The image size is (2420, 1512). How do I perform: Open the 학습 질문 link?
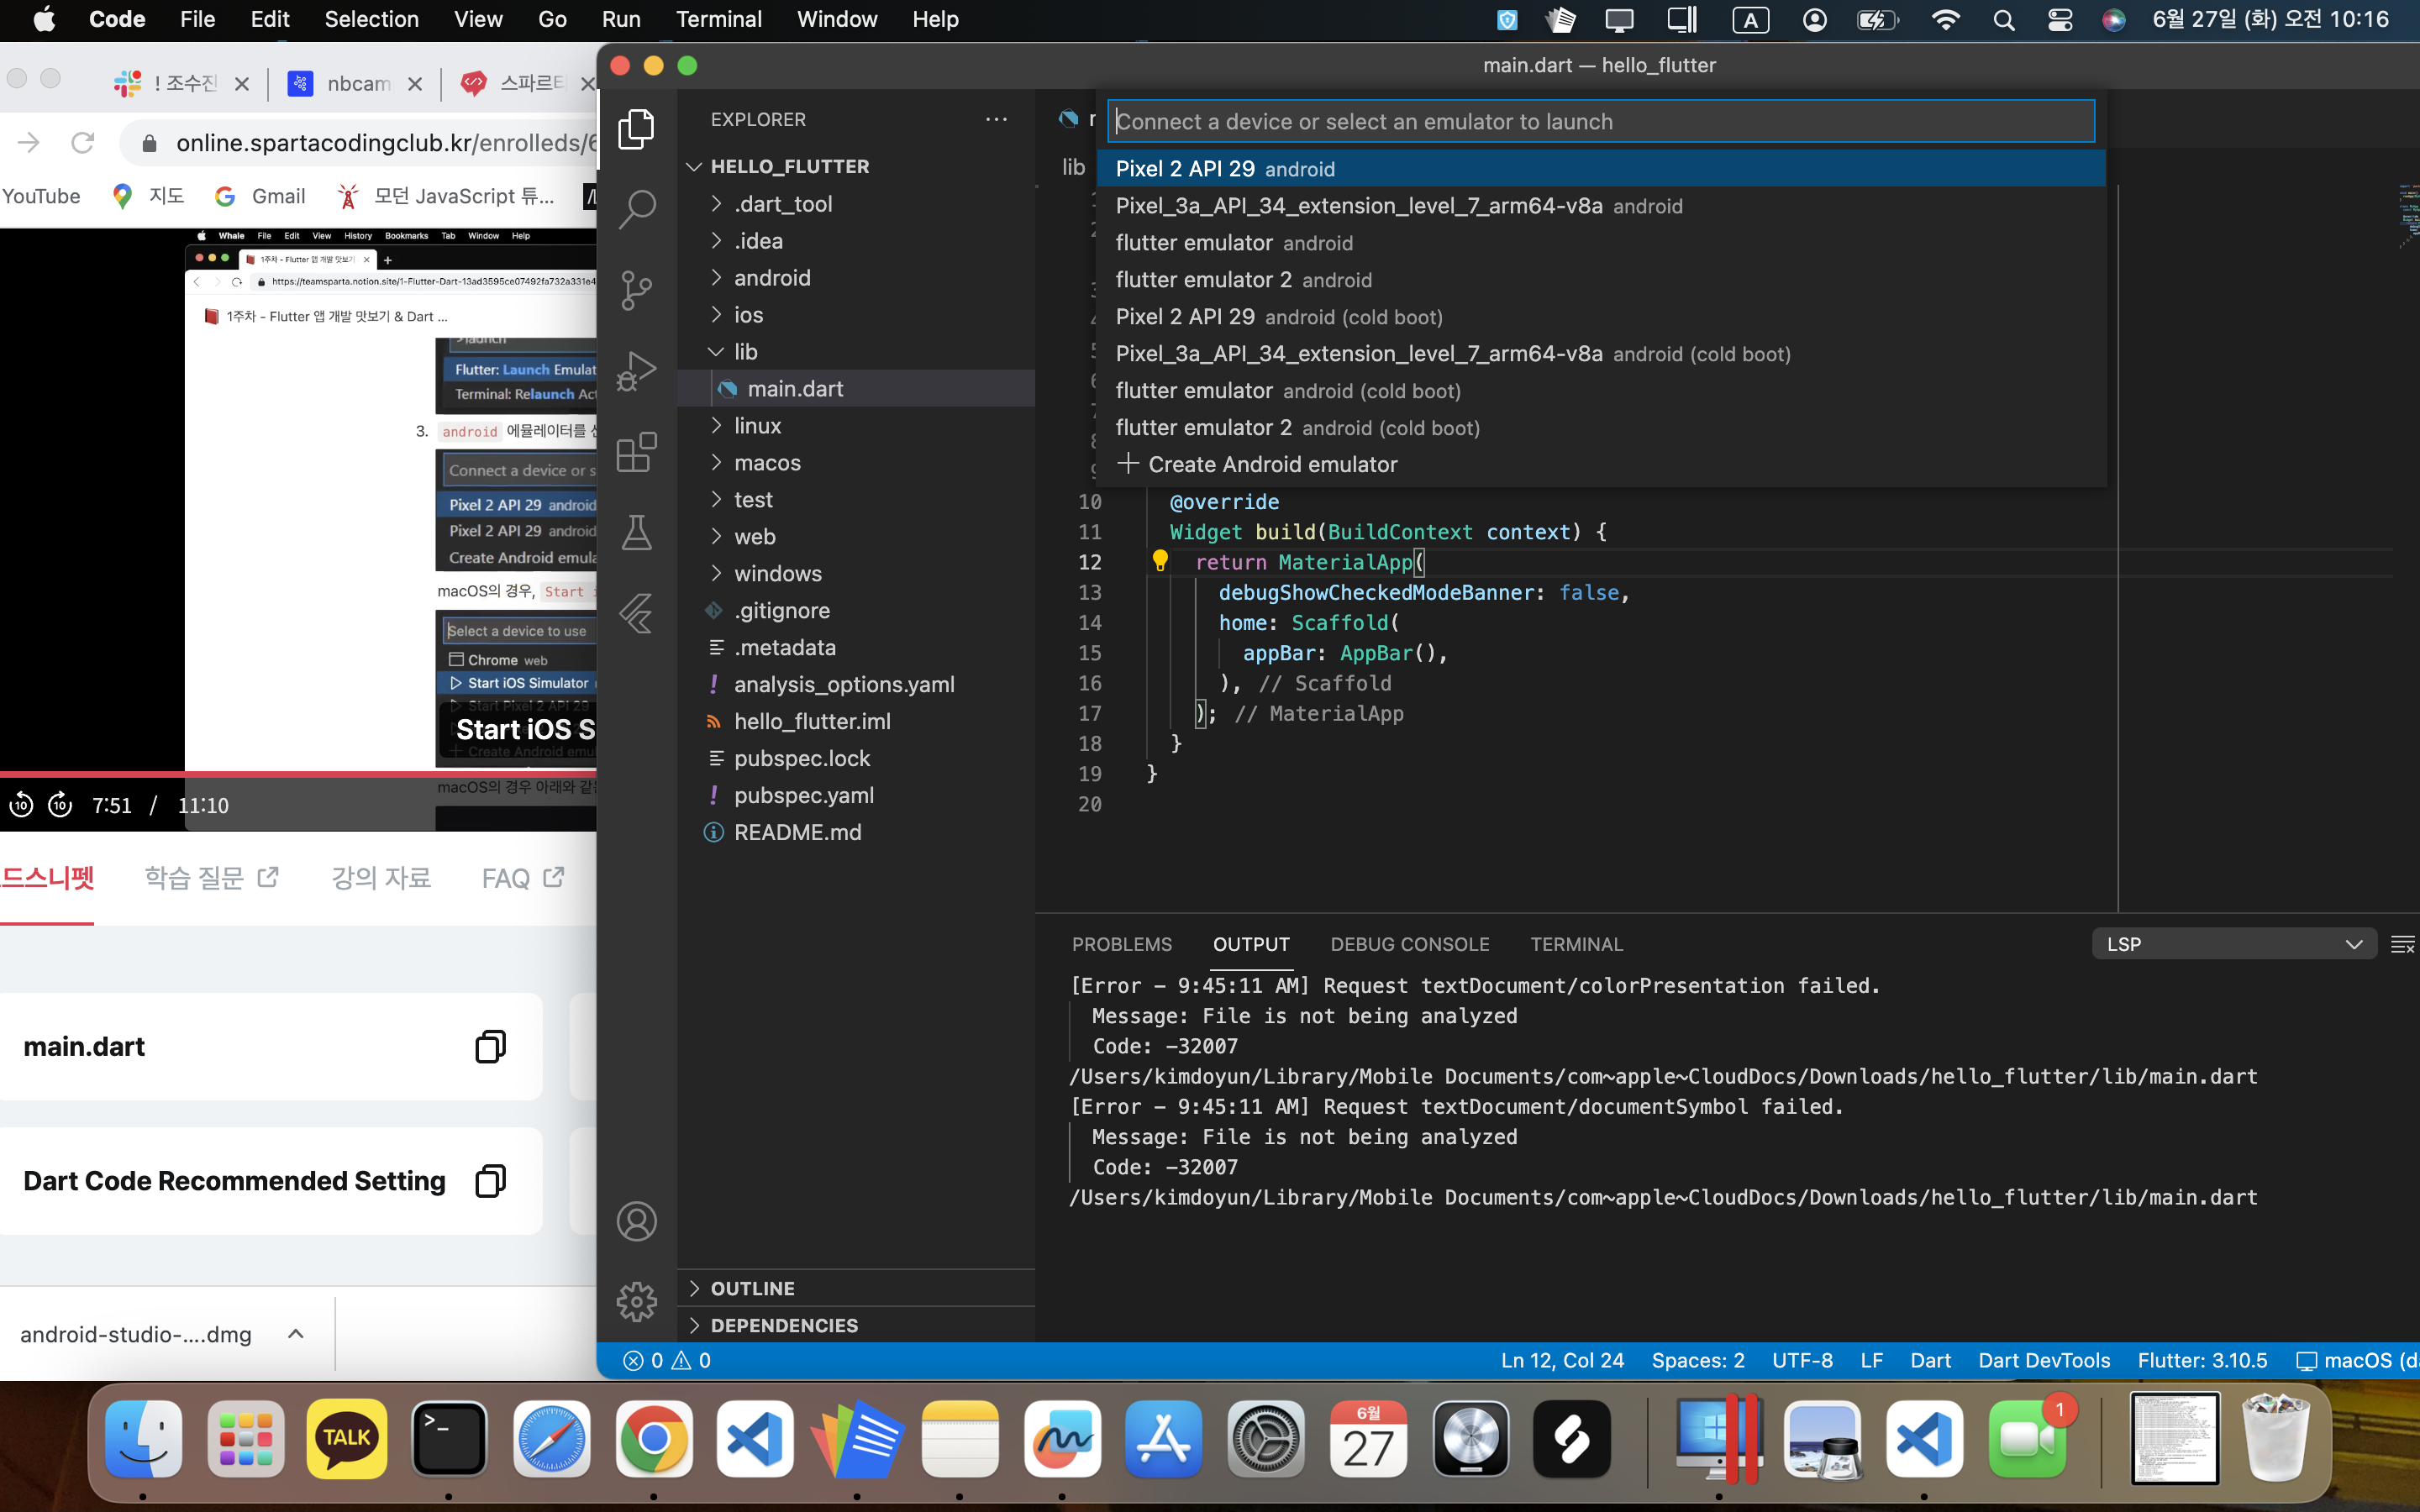pyautogui.click(x=212, y=878)
